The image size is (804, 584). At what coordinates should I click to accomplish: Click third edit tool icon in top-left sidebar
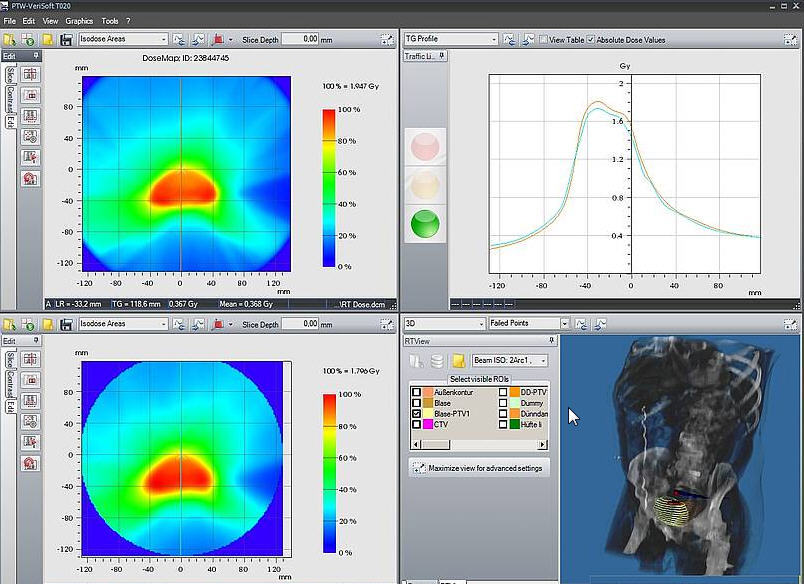point(30,116)
